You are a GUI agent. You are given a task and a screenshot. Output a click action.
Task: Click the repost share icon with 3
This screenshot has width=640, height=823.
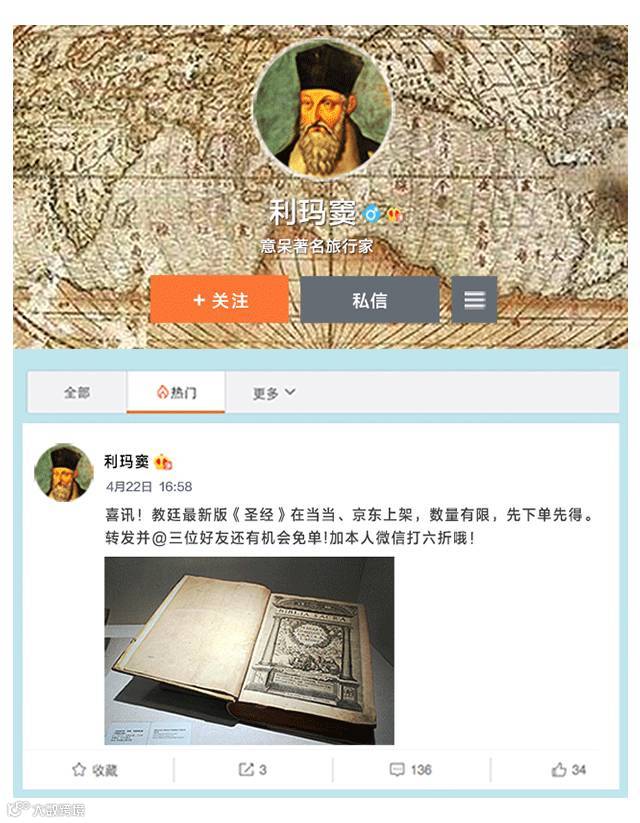(246, 769)
